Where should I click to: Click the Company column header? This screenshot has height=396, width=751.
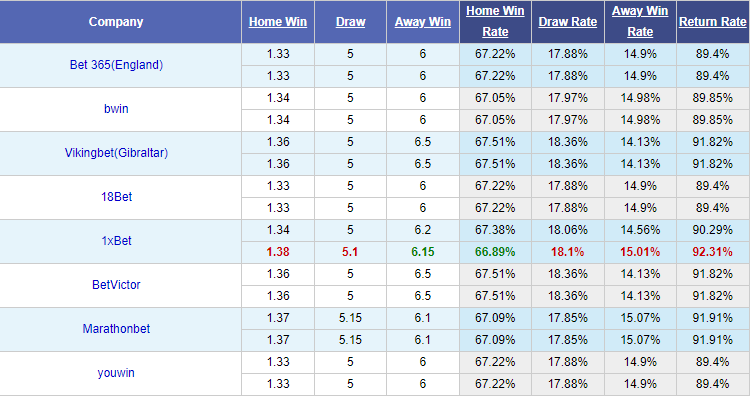point(116,22)
